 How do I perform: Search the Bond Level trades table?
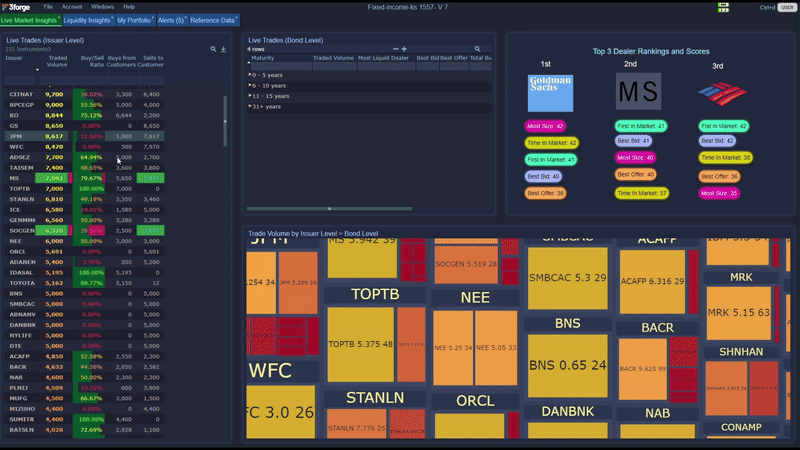coord(478,49)
